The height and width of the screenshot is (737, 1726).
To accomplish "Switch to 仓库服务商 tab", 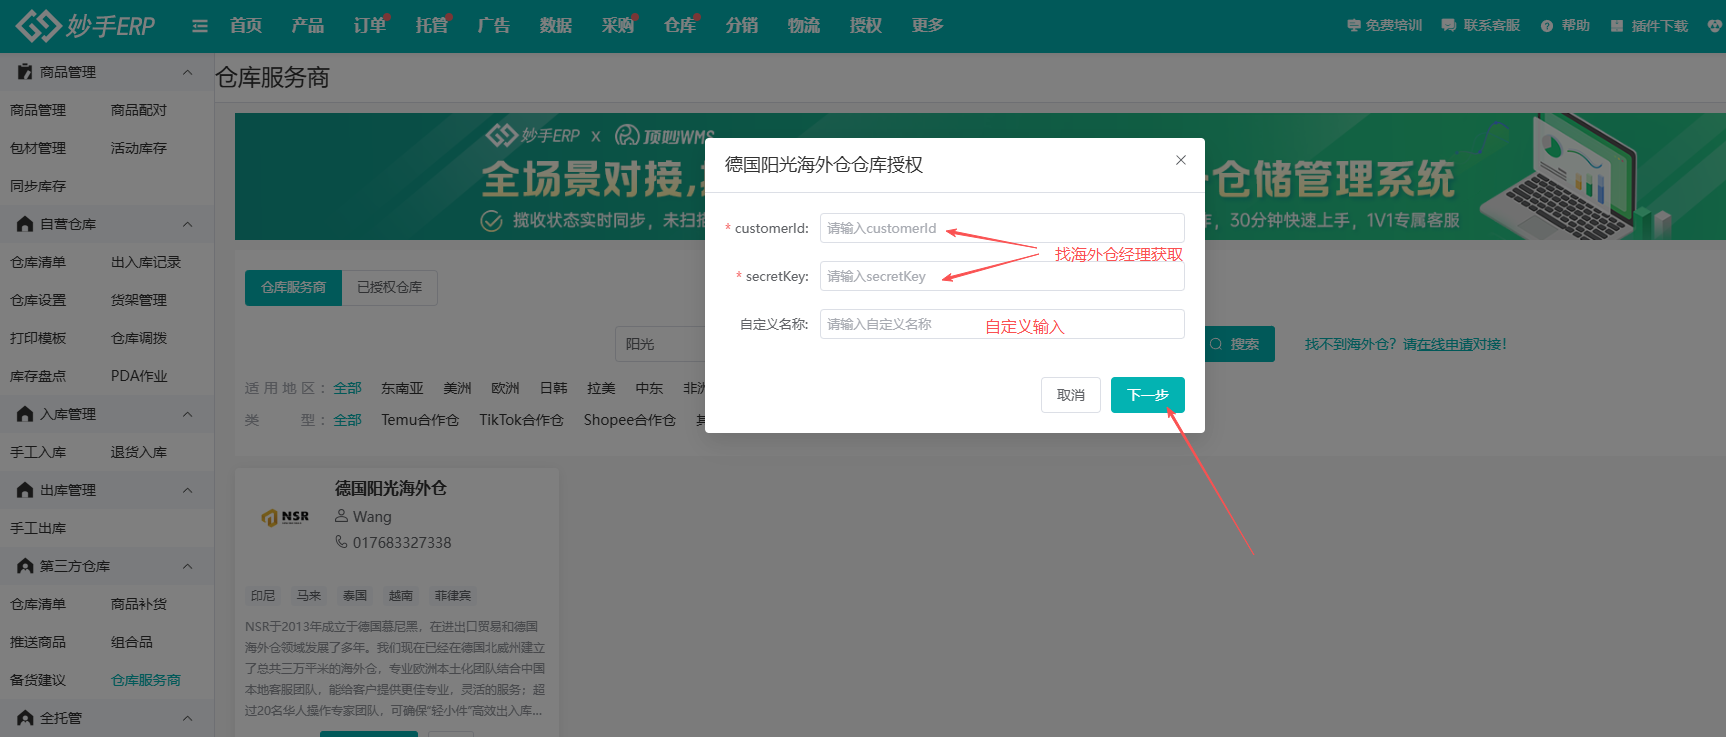I will pos(293,287).
